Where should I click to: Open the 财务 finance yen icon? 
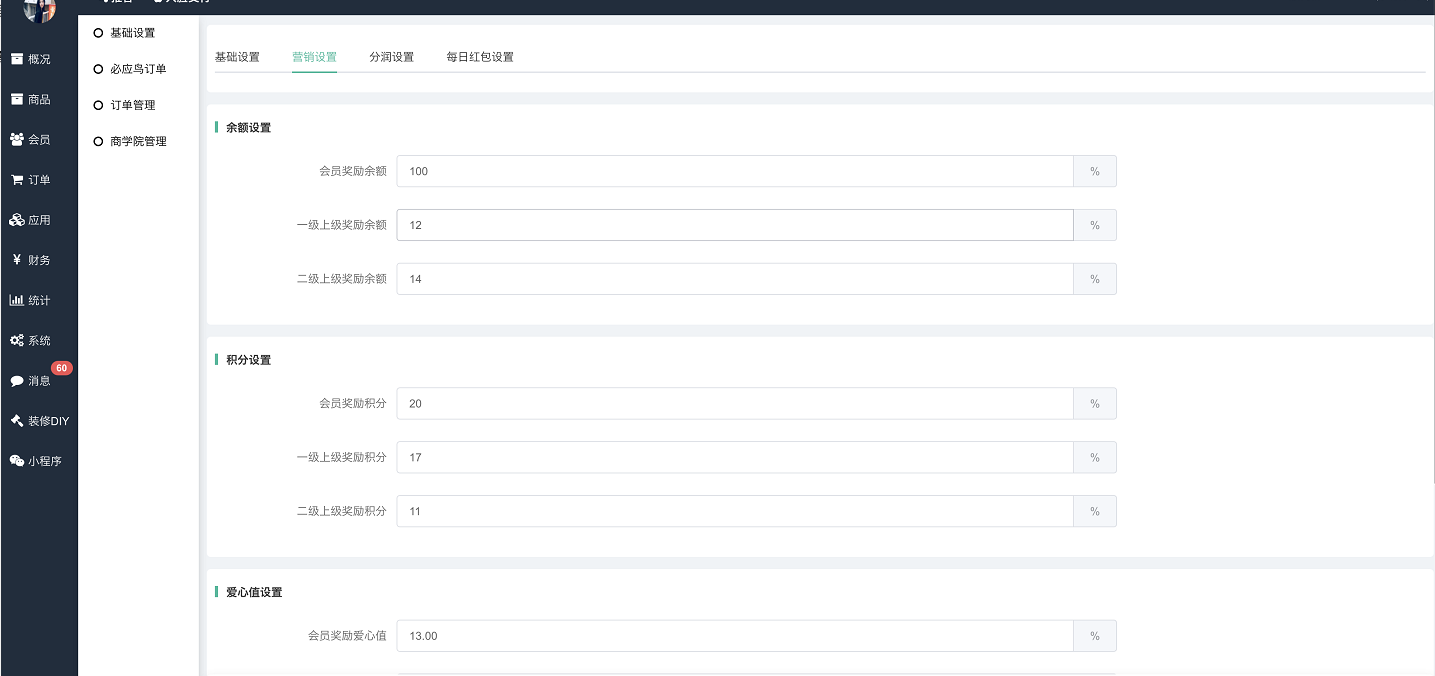(17, 260)
